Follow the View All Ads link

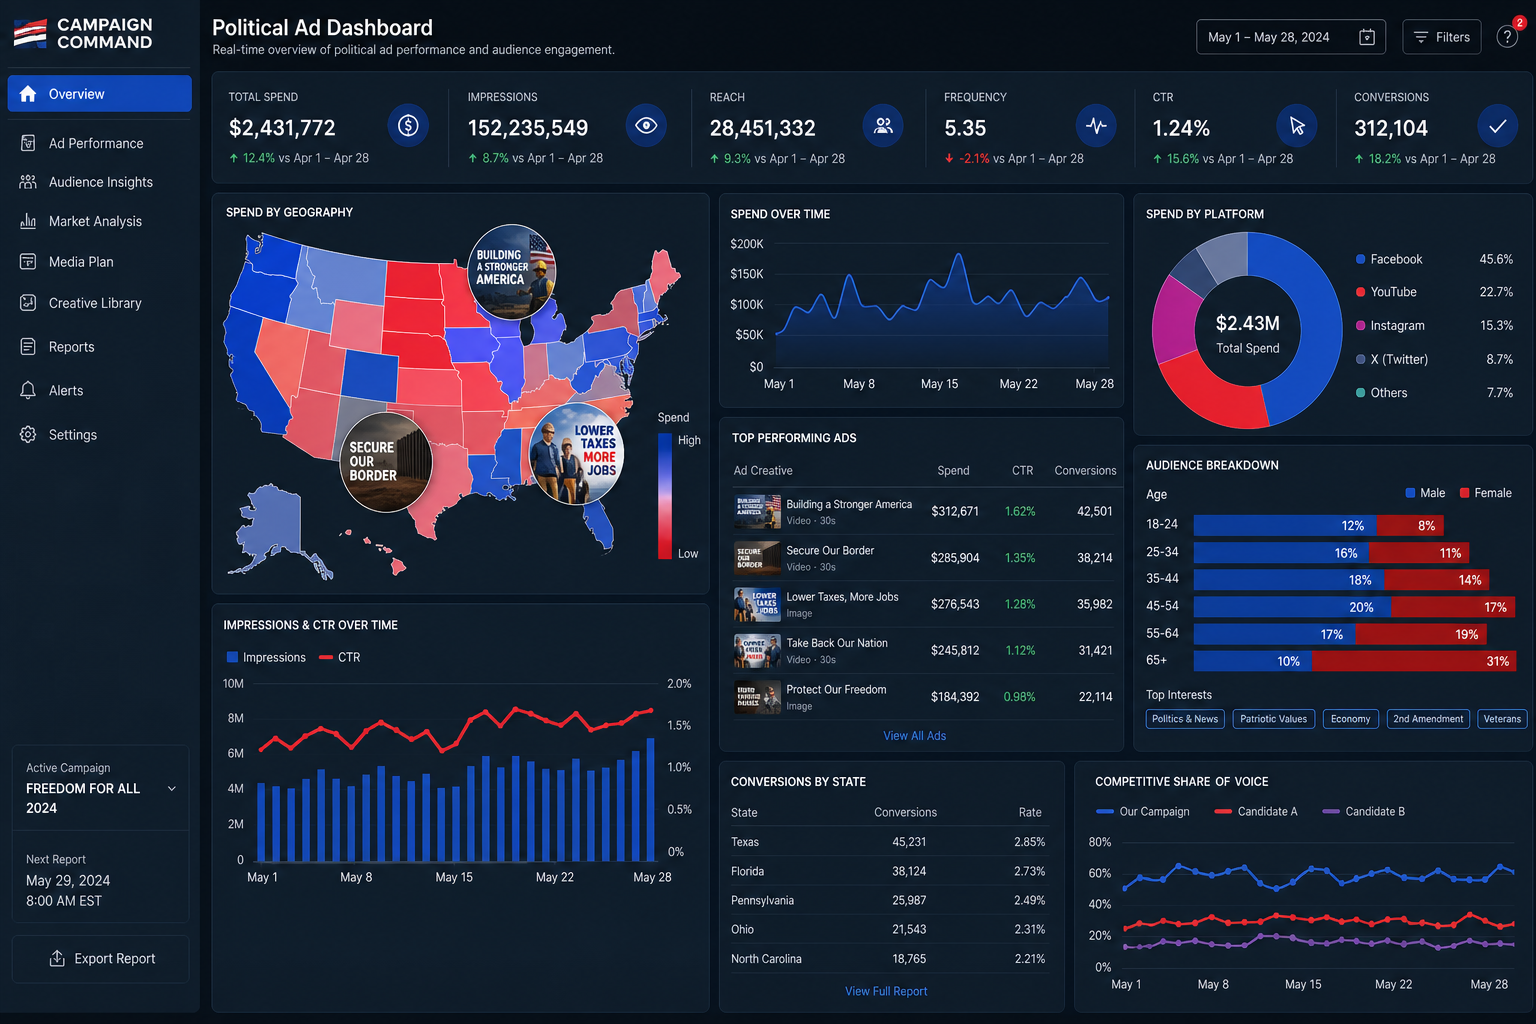pos(914,736)
